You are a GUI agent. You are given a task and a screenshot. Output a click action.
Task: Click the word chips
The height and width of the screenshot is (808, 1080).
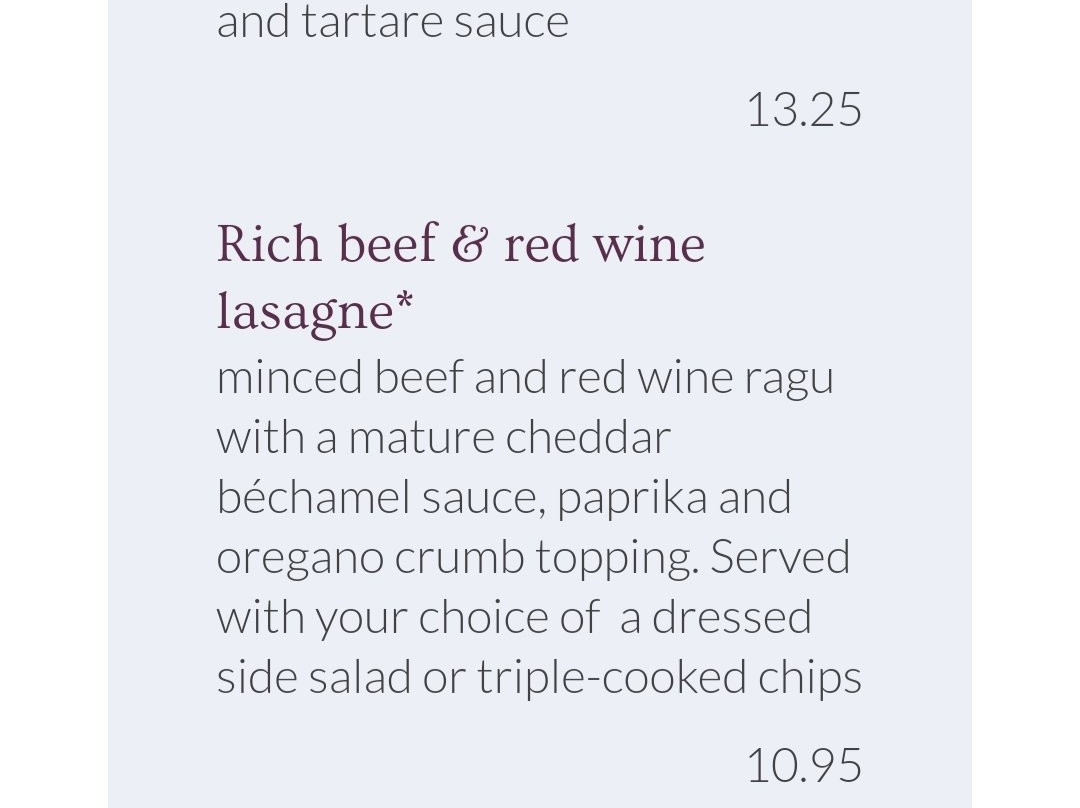click(x=810, y=679)
